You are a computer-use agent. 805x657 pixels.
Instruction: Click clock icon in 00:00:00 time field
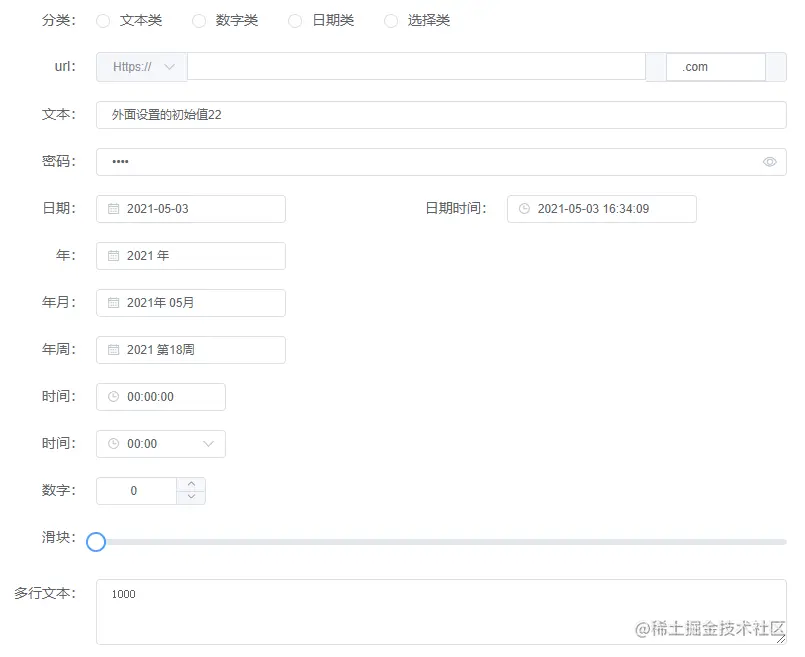(113, 397)
